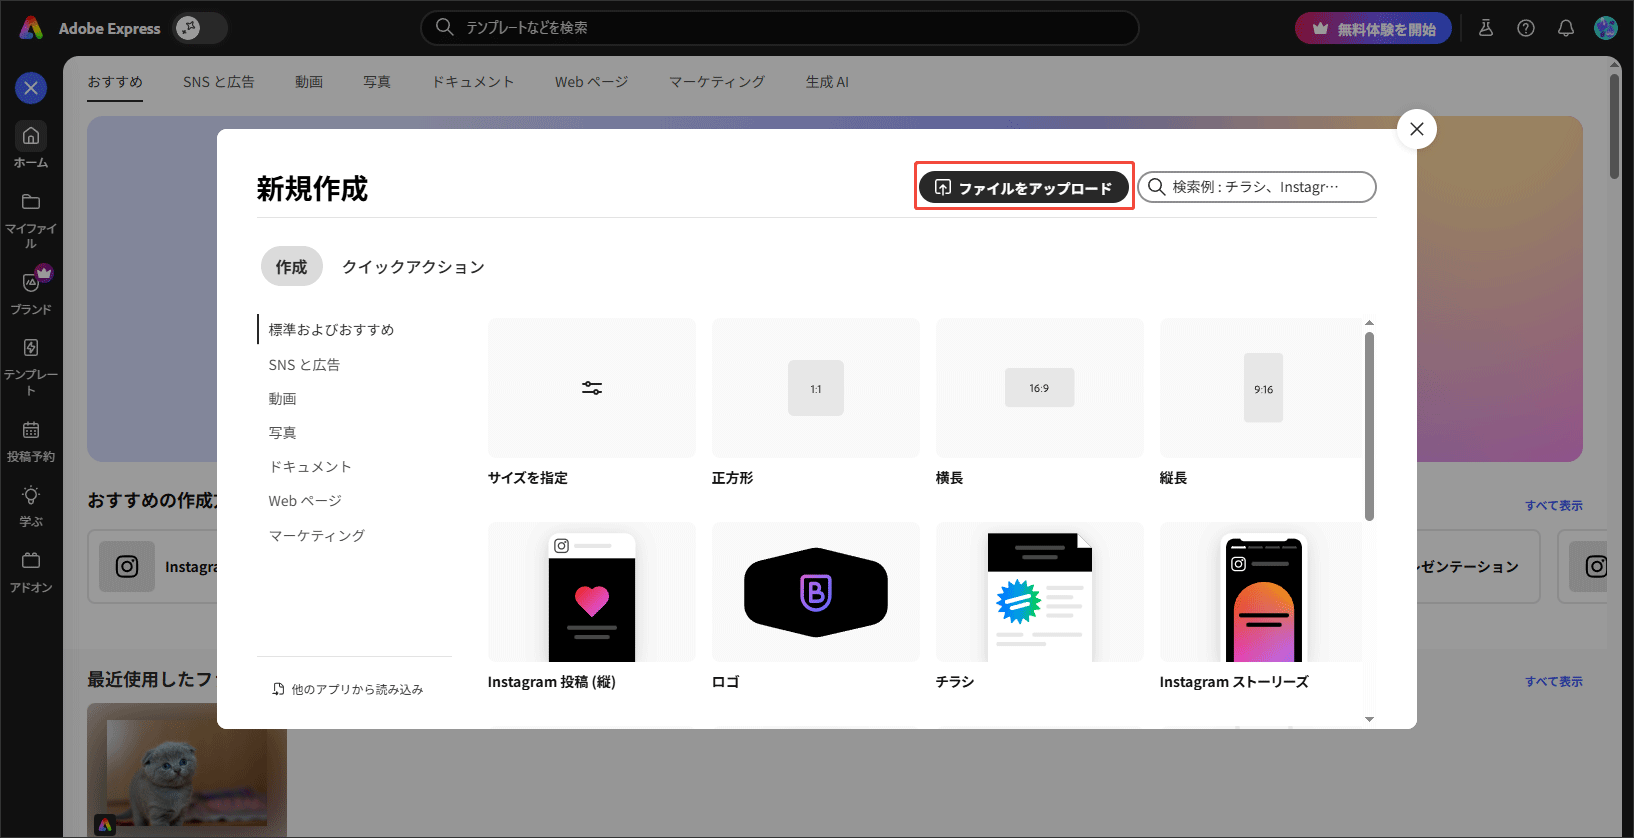Screen dimensions: 1634x838
Task: Select SNS と広告 category in dialog
Action: click(x=304, y=365)
